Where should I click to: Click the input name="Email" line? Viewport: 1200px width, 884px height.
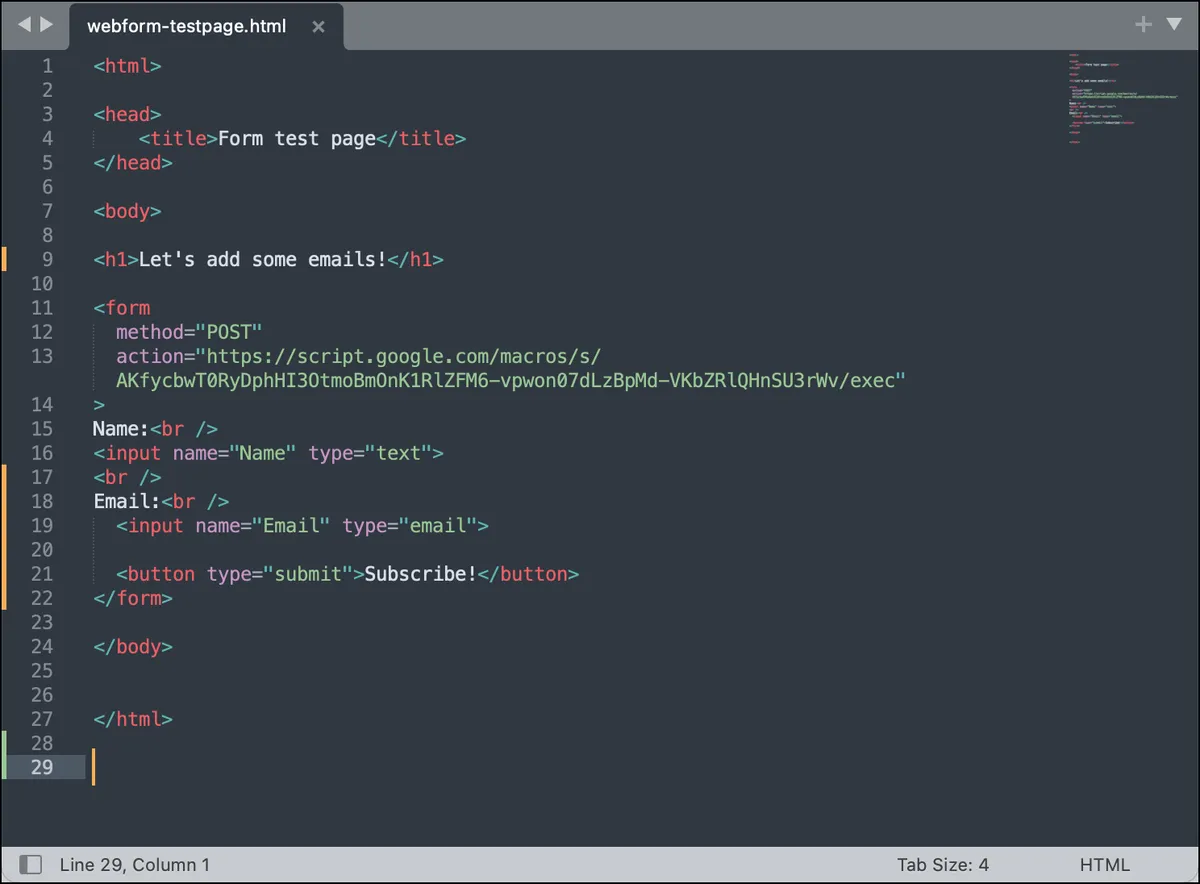(x=302, y=525)
